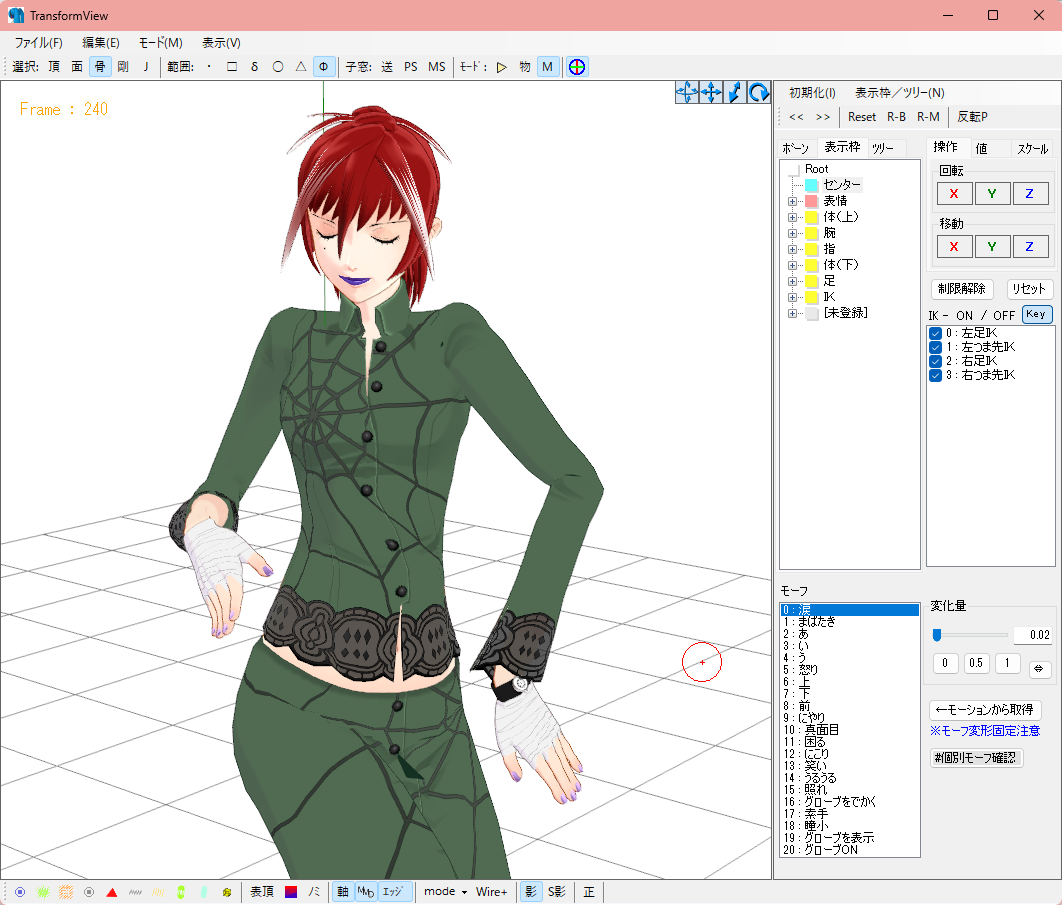This screenshot has width=1062, height=905.
Task: Uncheck the 0 : 左足IK checkbox
Action: [x=935, y=333]
